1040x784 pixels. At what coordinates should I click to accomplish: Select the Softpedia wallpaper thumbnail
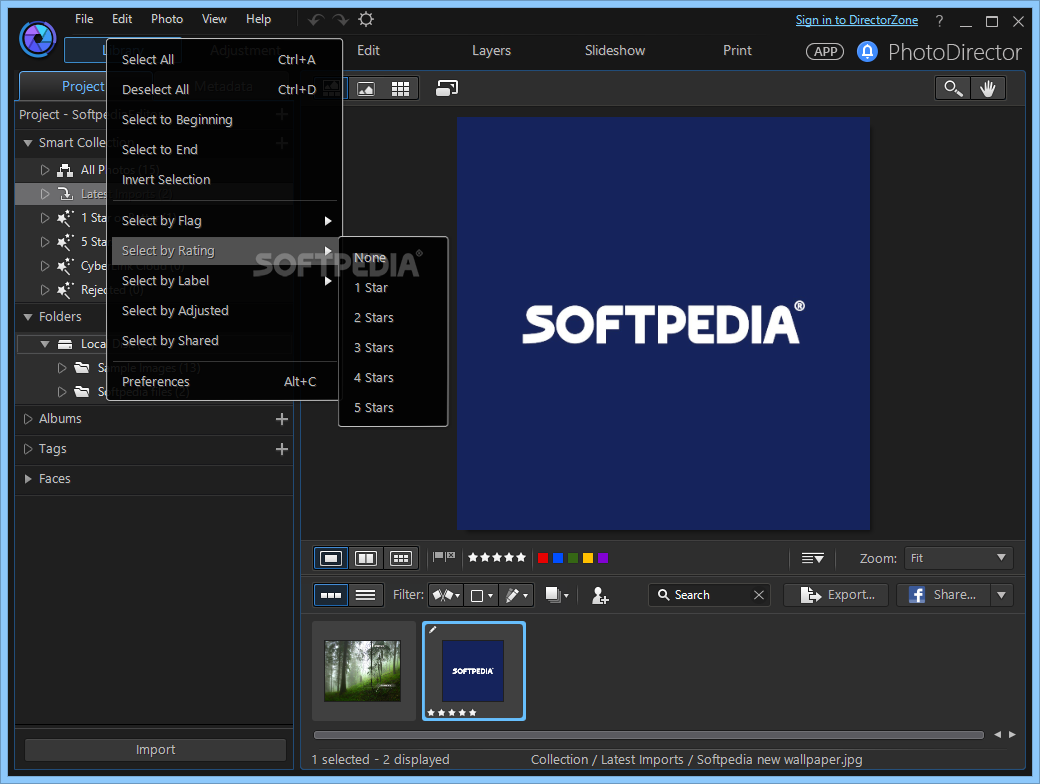point(474,671)
